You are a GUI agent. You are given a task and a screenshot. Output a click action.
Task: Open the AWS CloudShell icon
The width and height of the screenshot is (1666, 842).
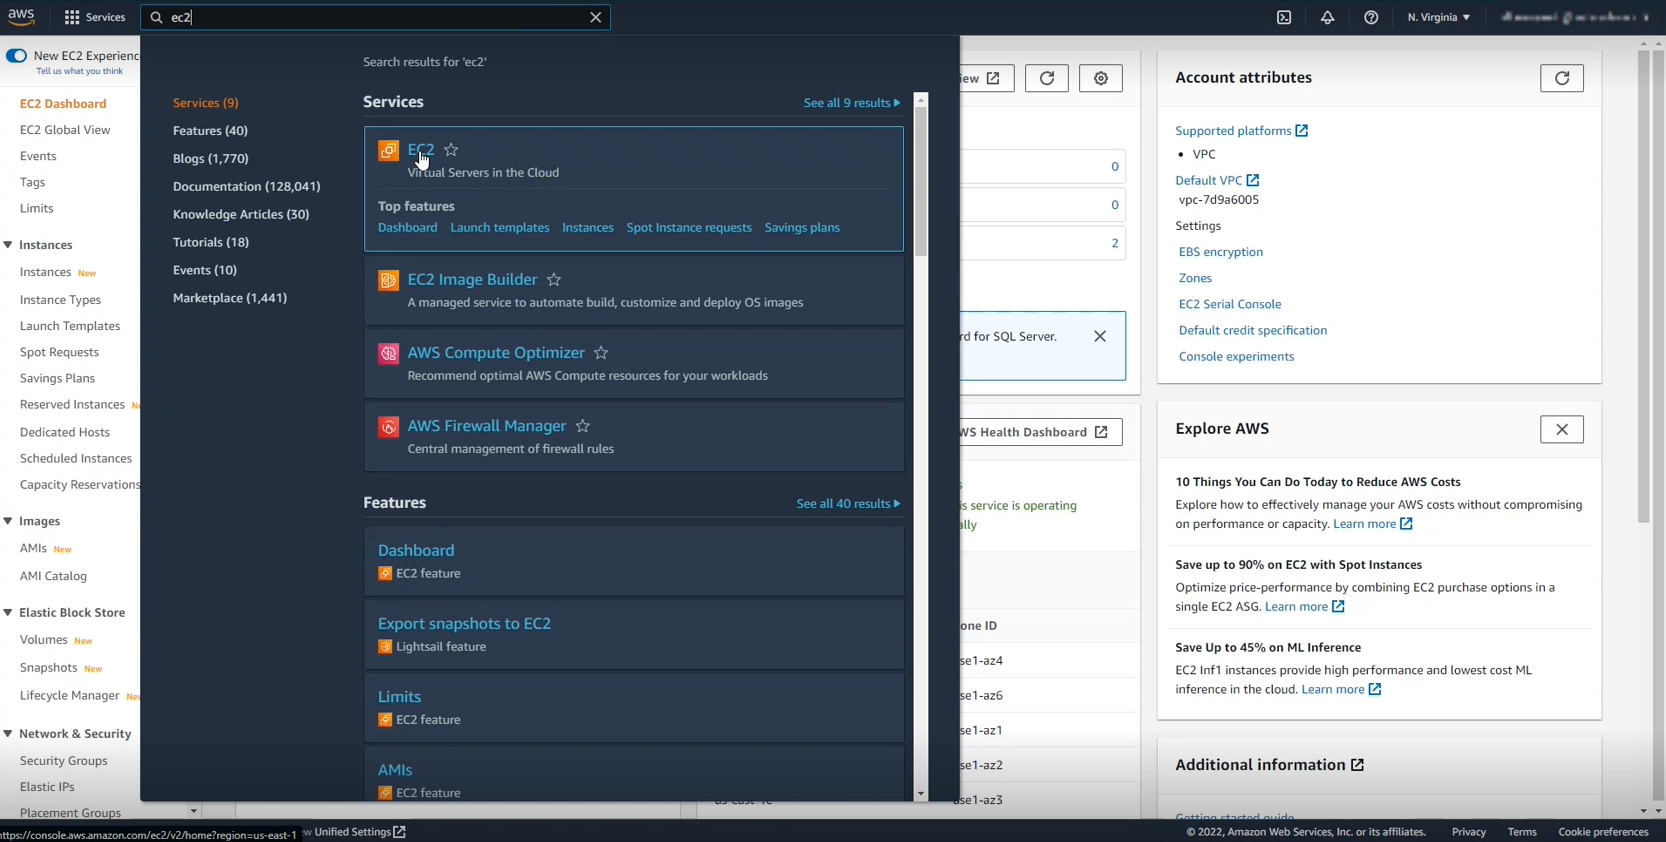coord(1284,17)
